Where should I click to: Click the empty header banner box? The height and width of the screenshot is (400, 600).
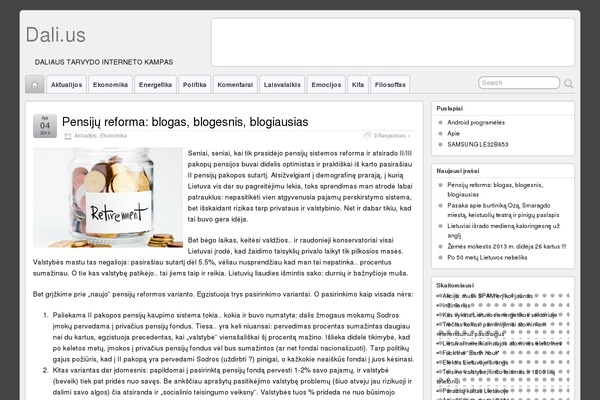[x=393, y=42]
